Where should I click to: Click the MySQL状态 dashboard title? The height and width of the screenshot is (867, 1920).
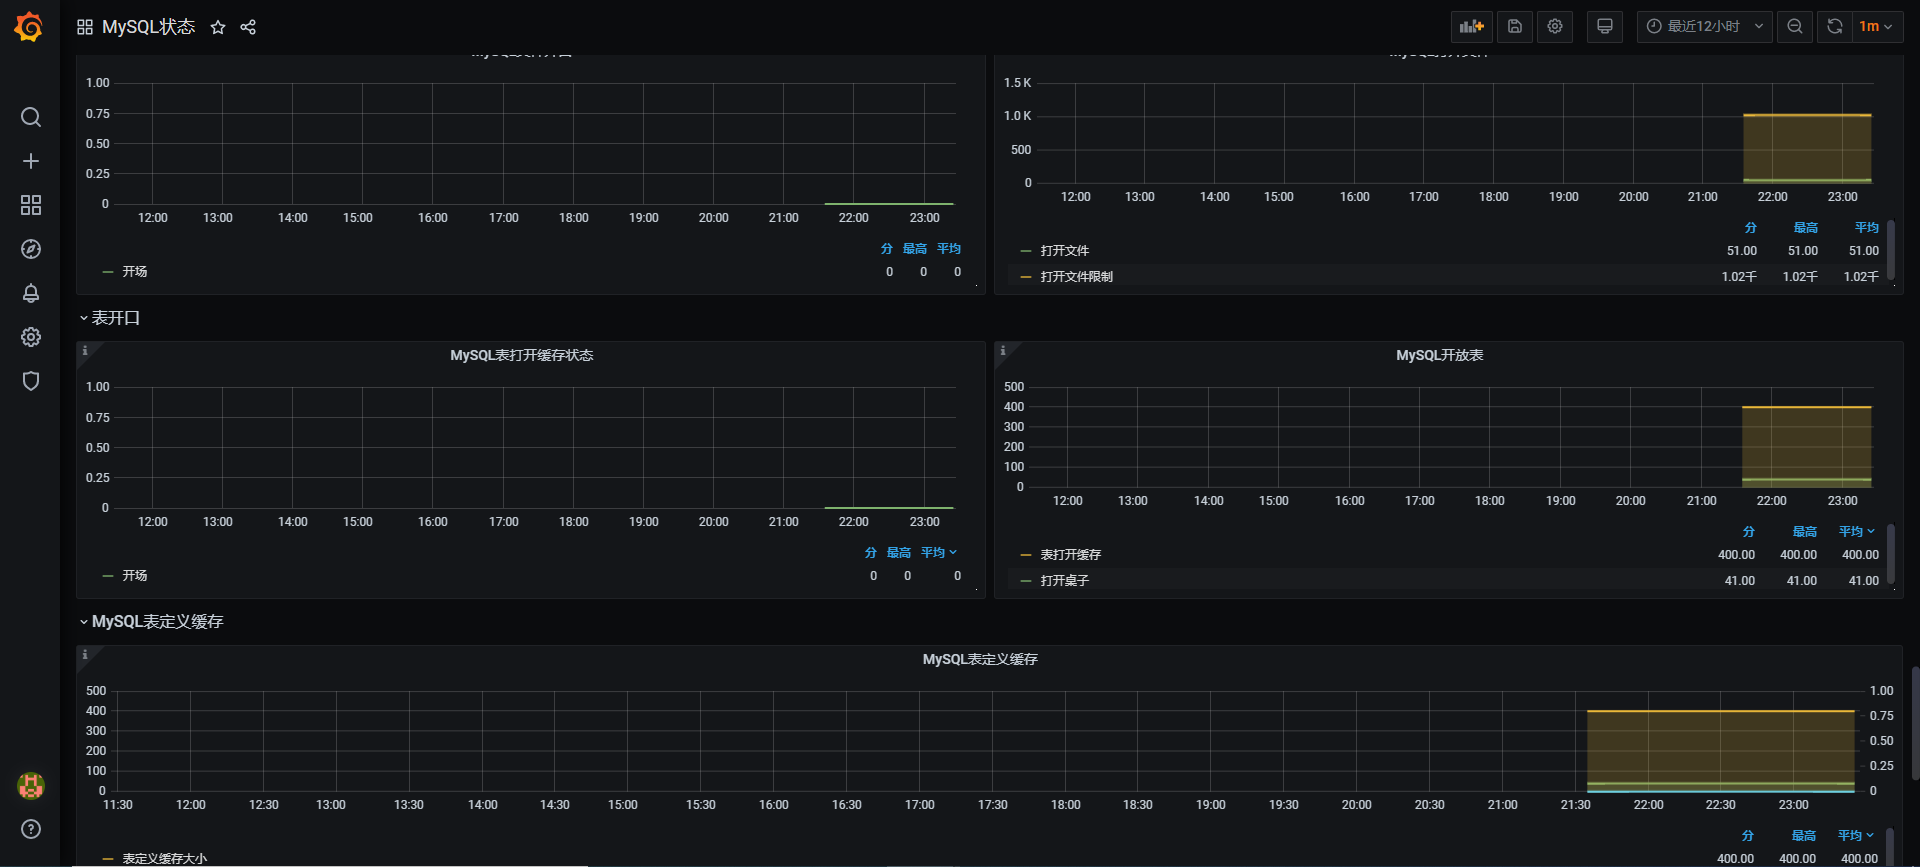click(x=148, y=27)
